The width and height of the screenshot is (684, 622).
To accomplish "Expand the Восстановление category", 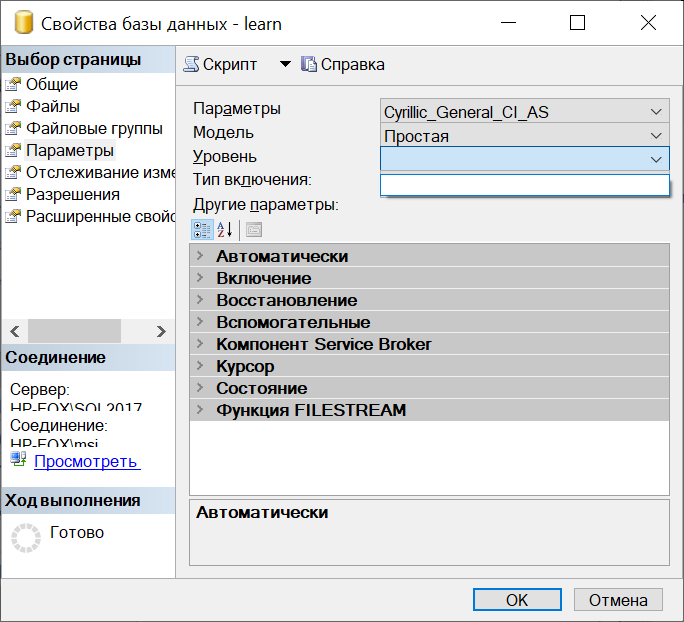I will point(200,300).
